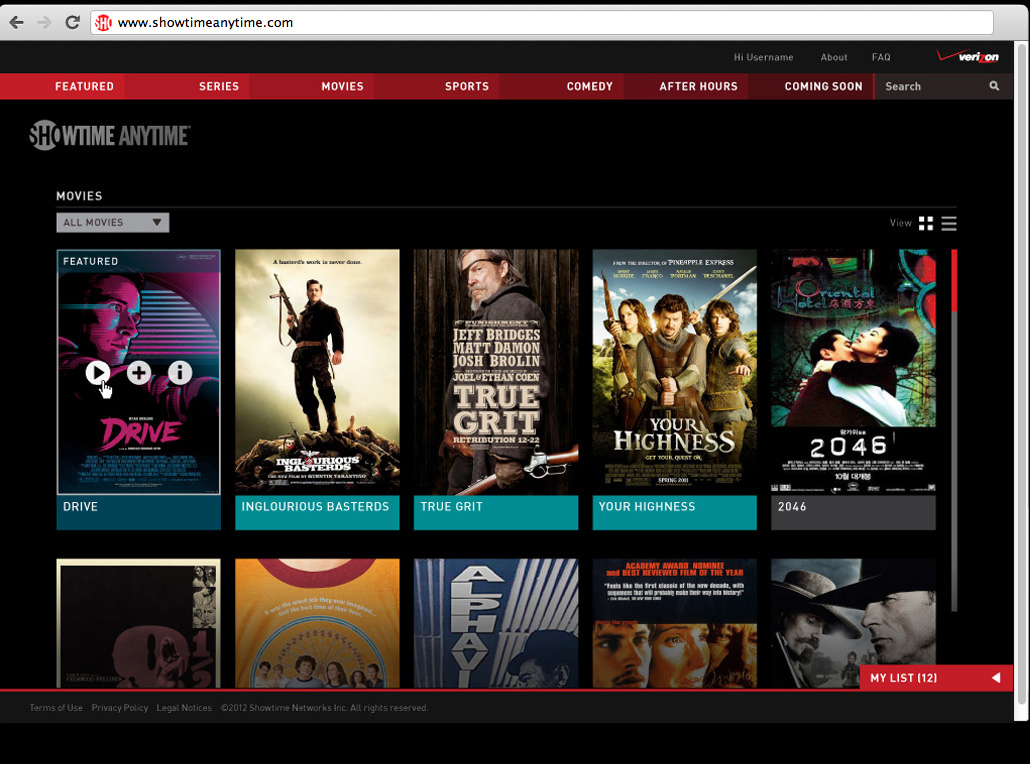Viewport: 1030px width, 764px height.
Task: Open Legal Notices link
Action: pyautogui.click(x=184, y=708)
